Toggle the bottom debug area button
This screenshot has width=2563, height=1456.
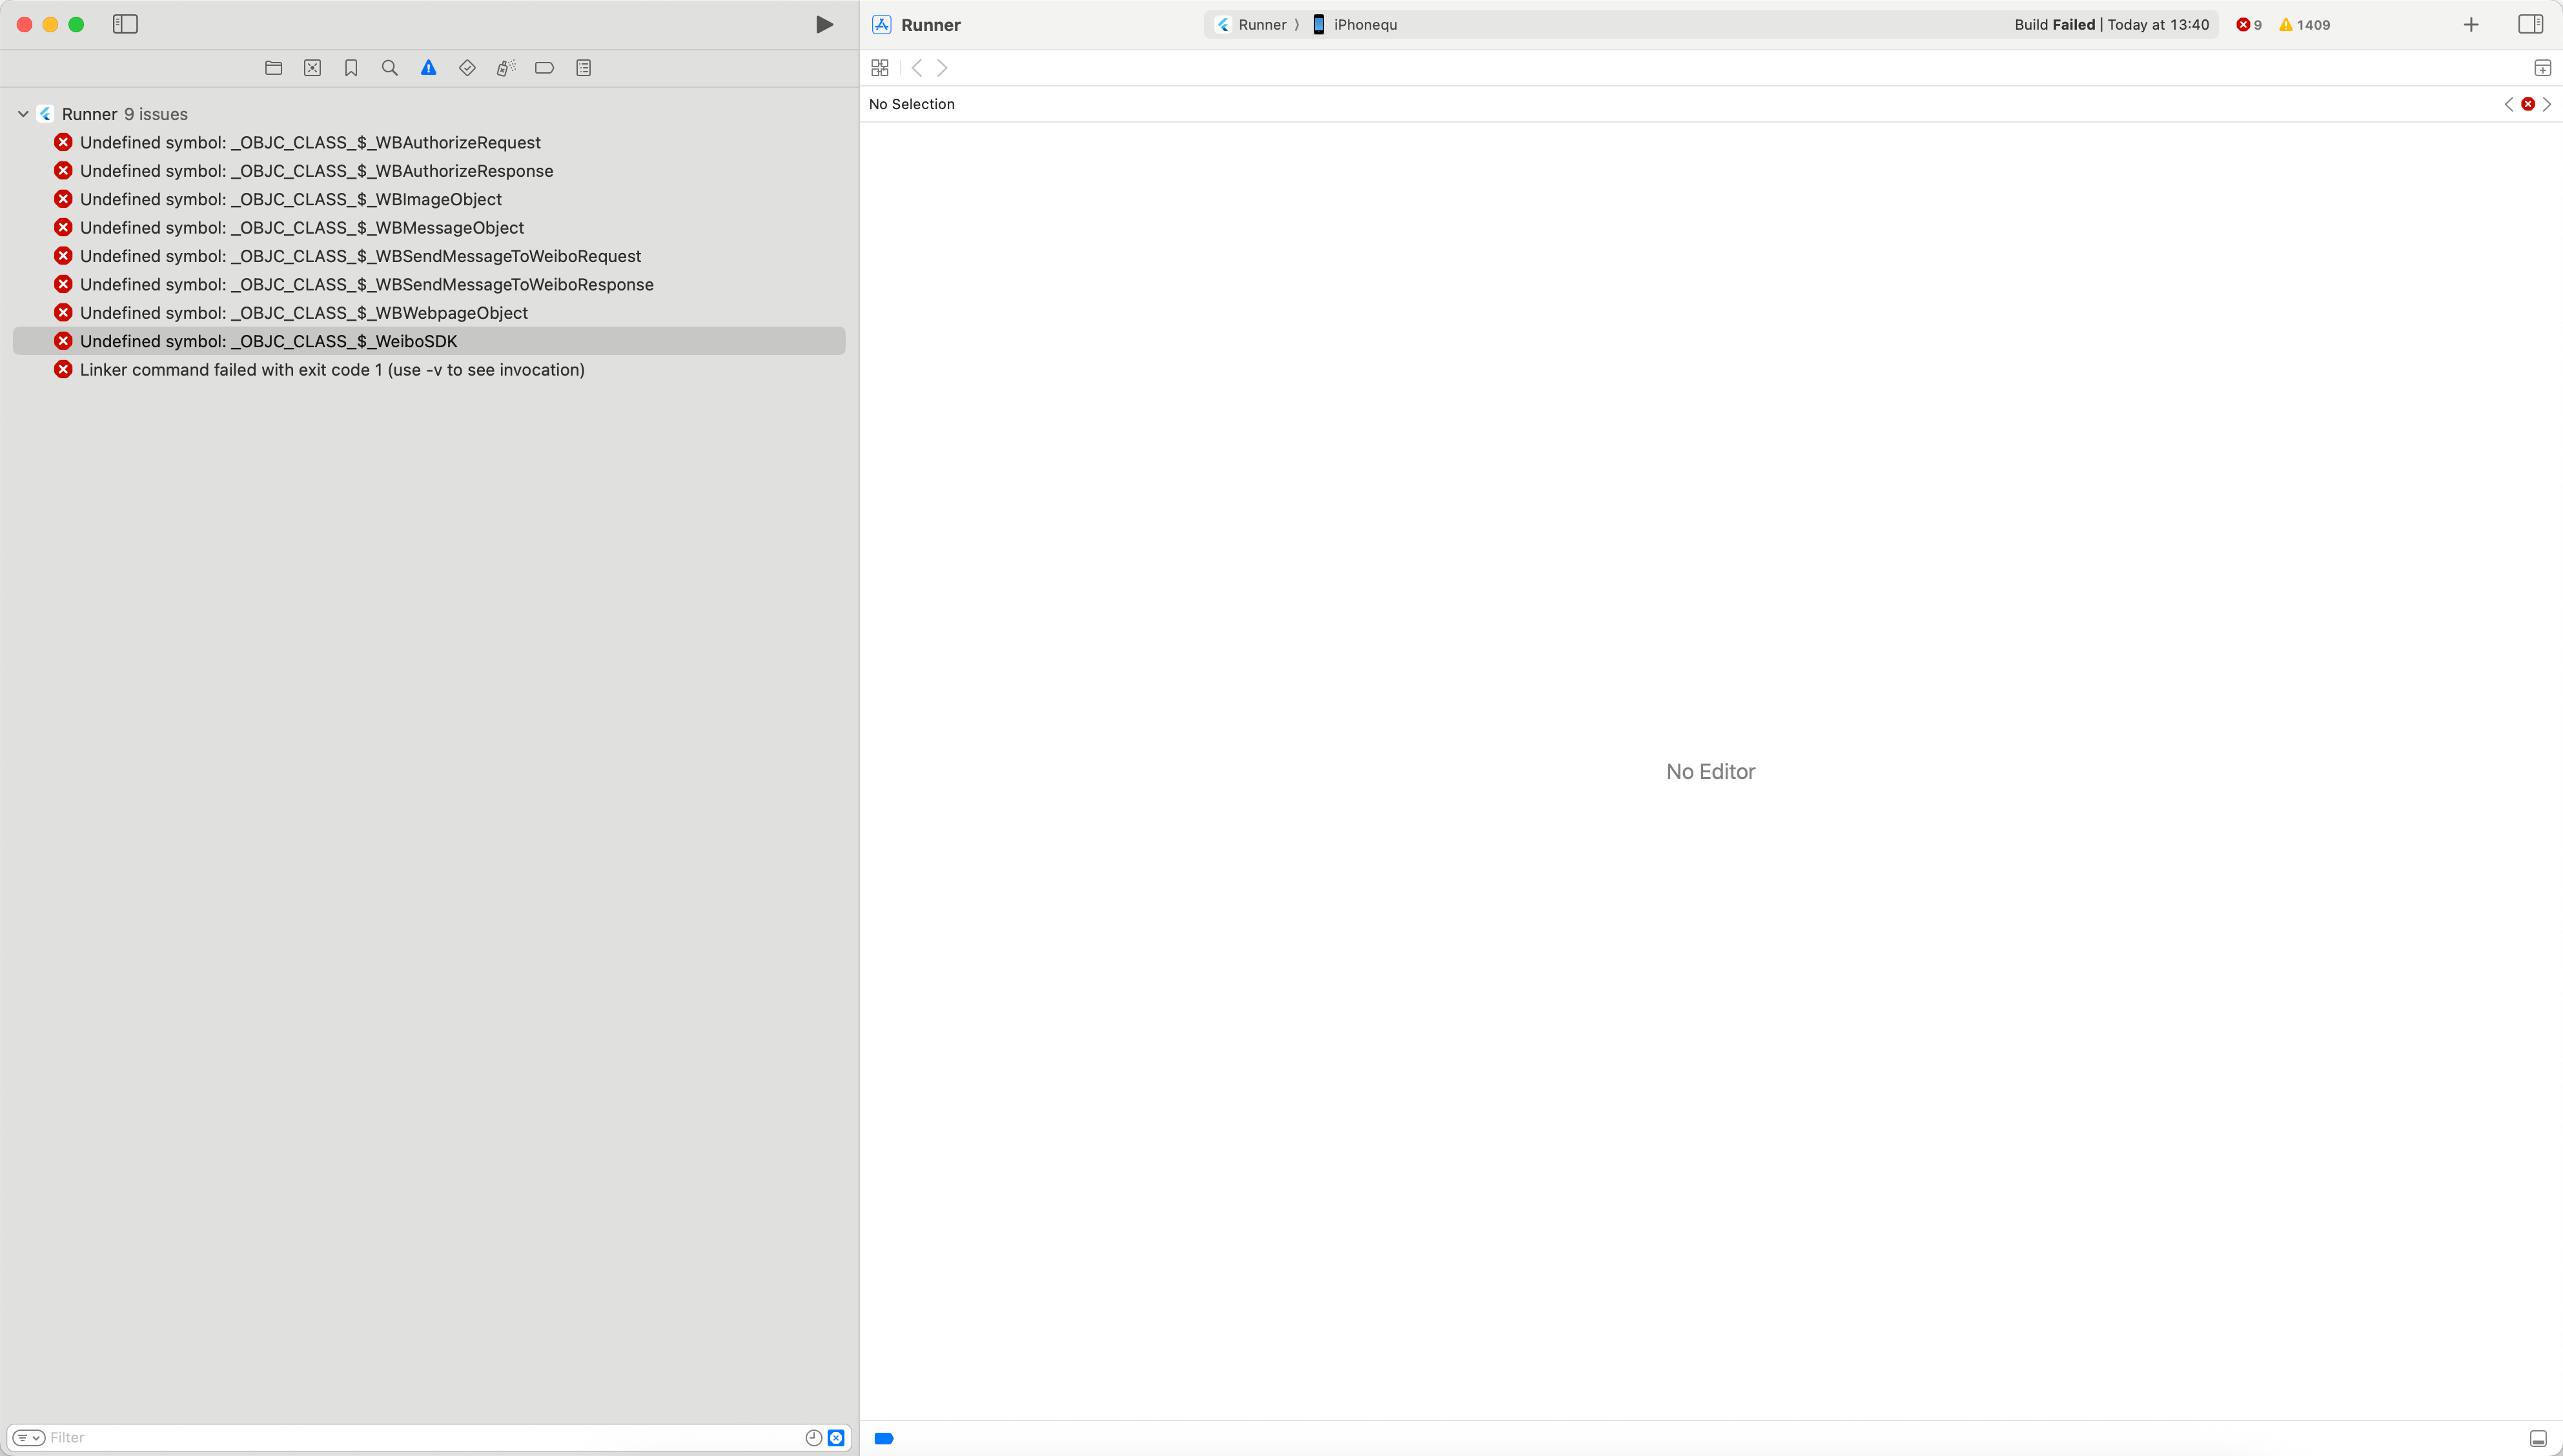coord(2538,1438)
